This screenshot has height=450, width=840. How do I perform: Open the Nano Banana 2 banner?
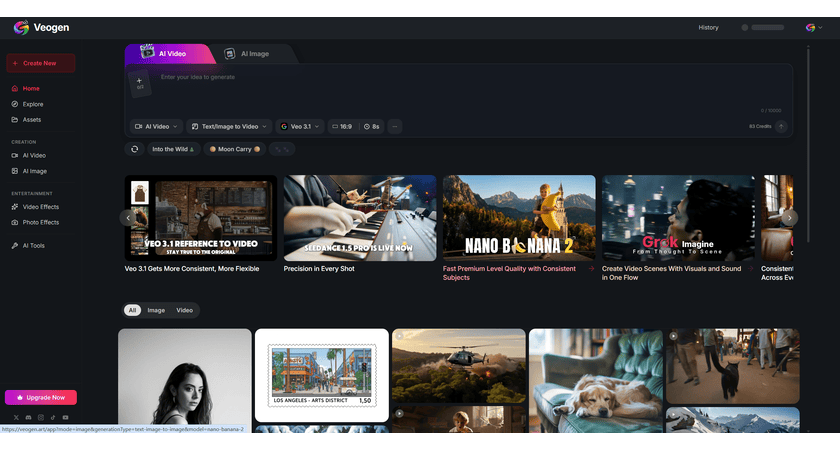point(519,218)
